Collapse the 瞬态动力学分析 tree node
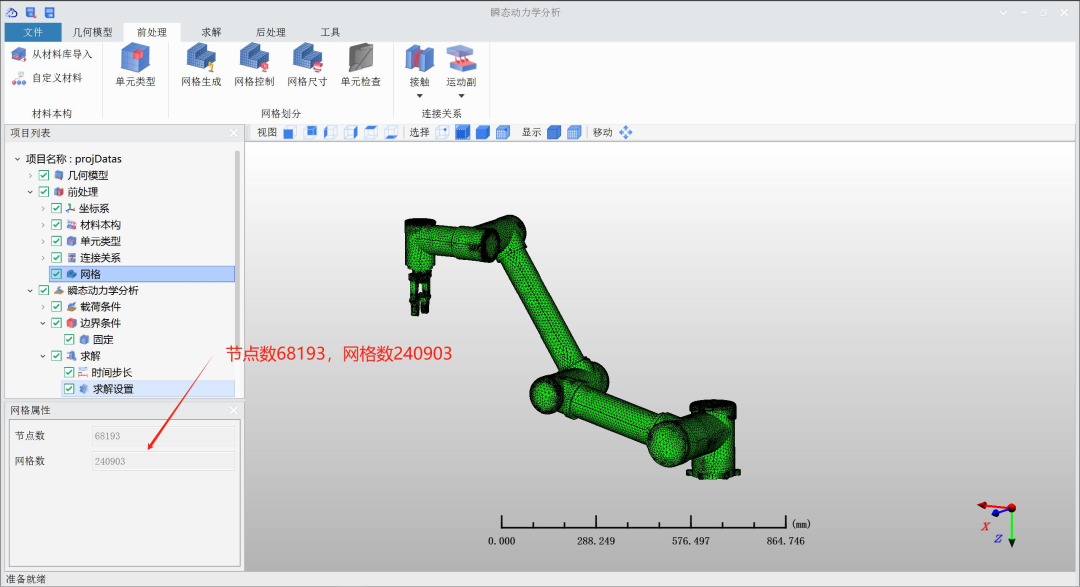Viewport: 1080px width, 587px height. [30, 291]
